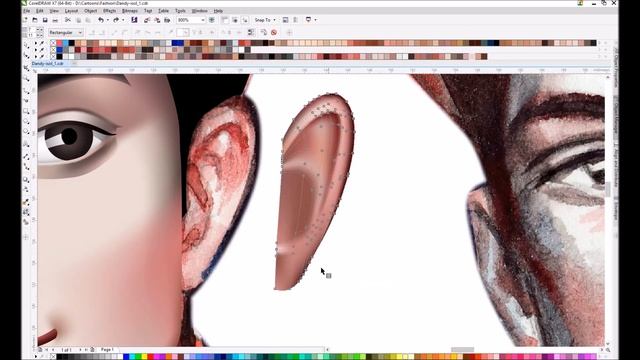Click the Publish to PDF icon
This screenshot has height=360, width=640.
point(167,20)
